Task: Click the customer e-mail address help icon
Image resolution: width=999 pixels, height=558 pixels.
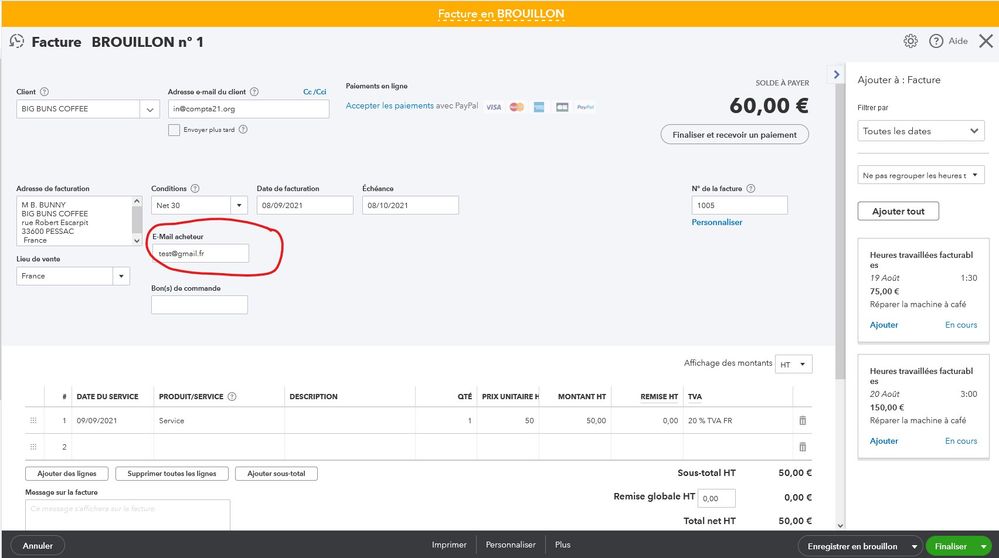Action: (x=254, y=92)
